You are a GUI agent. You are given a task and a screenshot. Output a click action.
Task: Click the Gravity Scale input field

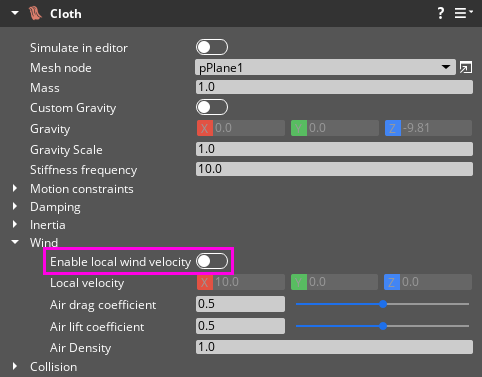[x=334, y=149]
